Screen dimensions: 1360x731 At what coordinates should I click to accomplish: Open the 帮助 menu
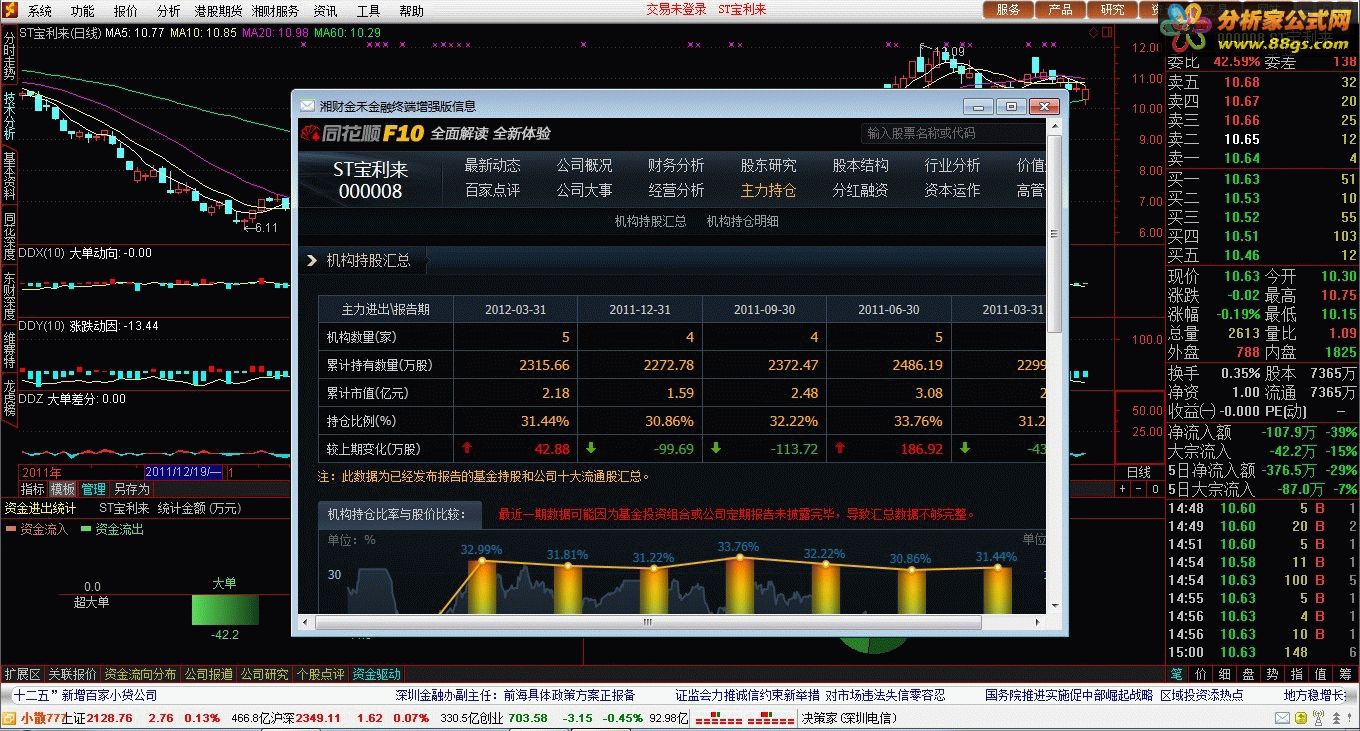coord(411,11)
